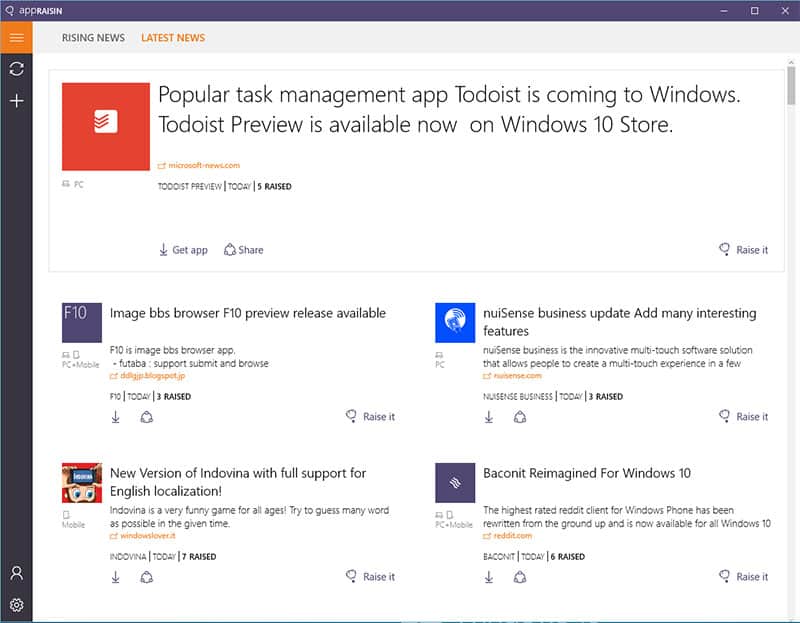Open the microsoft-news.com link
The width and height of the screenshot is (800, 623).
click(199, 165)
